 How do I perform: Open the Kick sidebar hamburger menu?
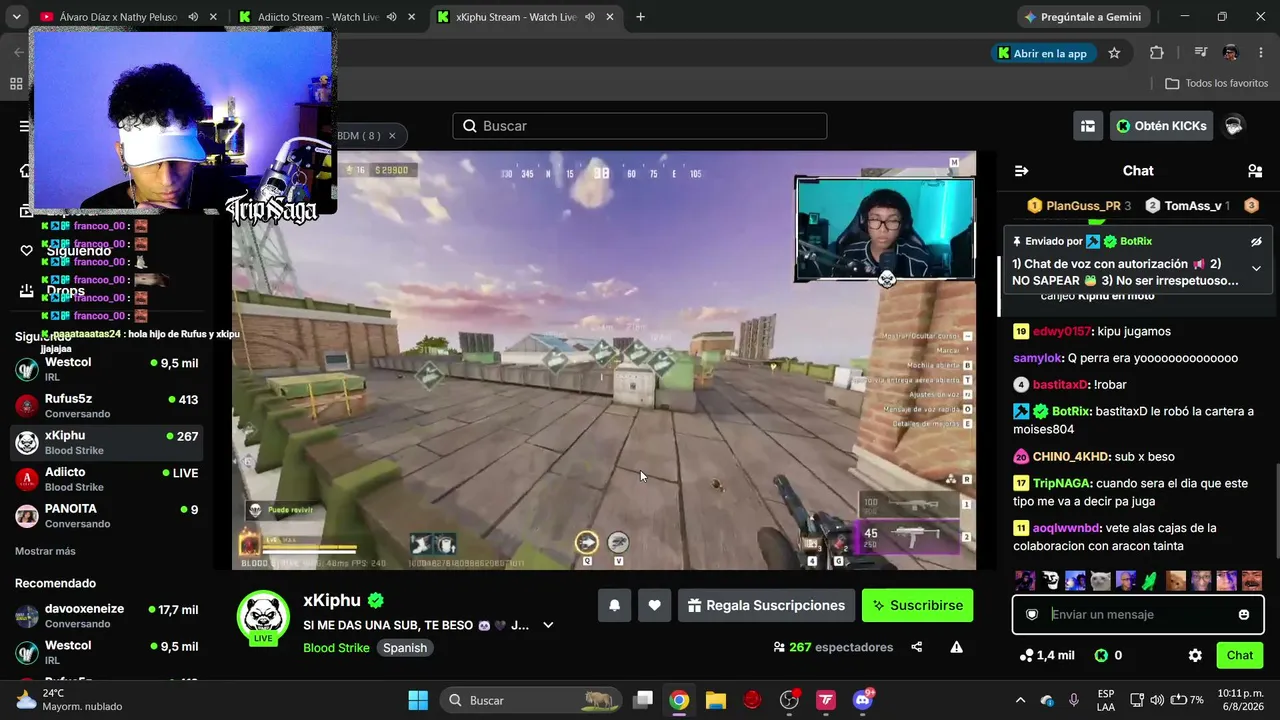(x=24, y=126)
